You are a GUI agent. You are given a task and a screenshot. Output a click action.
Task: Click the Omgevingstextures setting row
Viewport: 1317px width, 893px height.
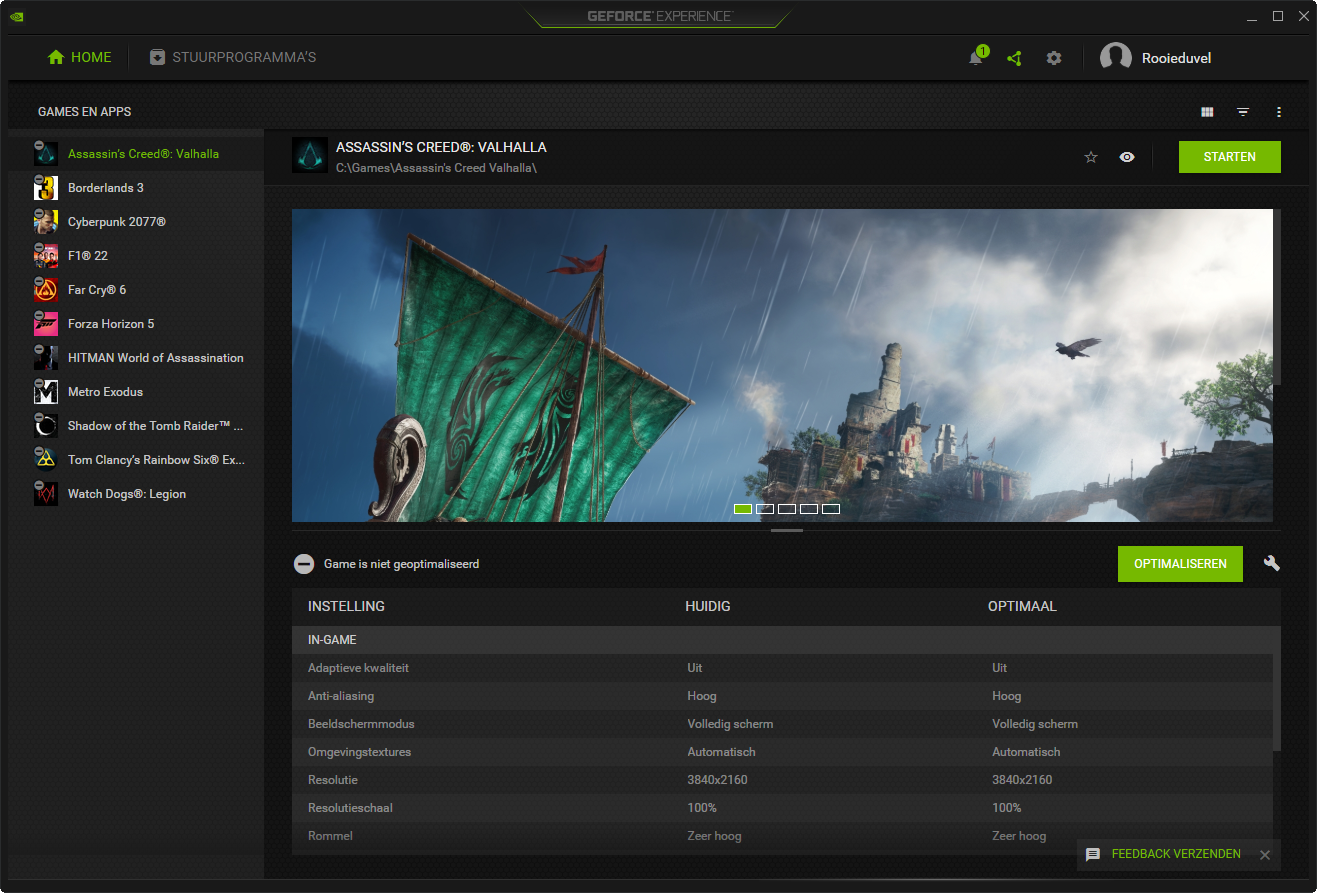coord(782,752)
